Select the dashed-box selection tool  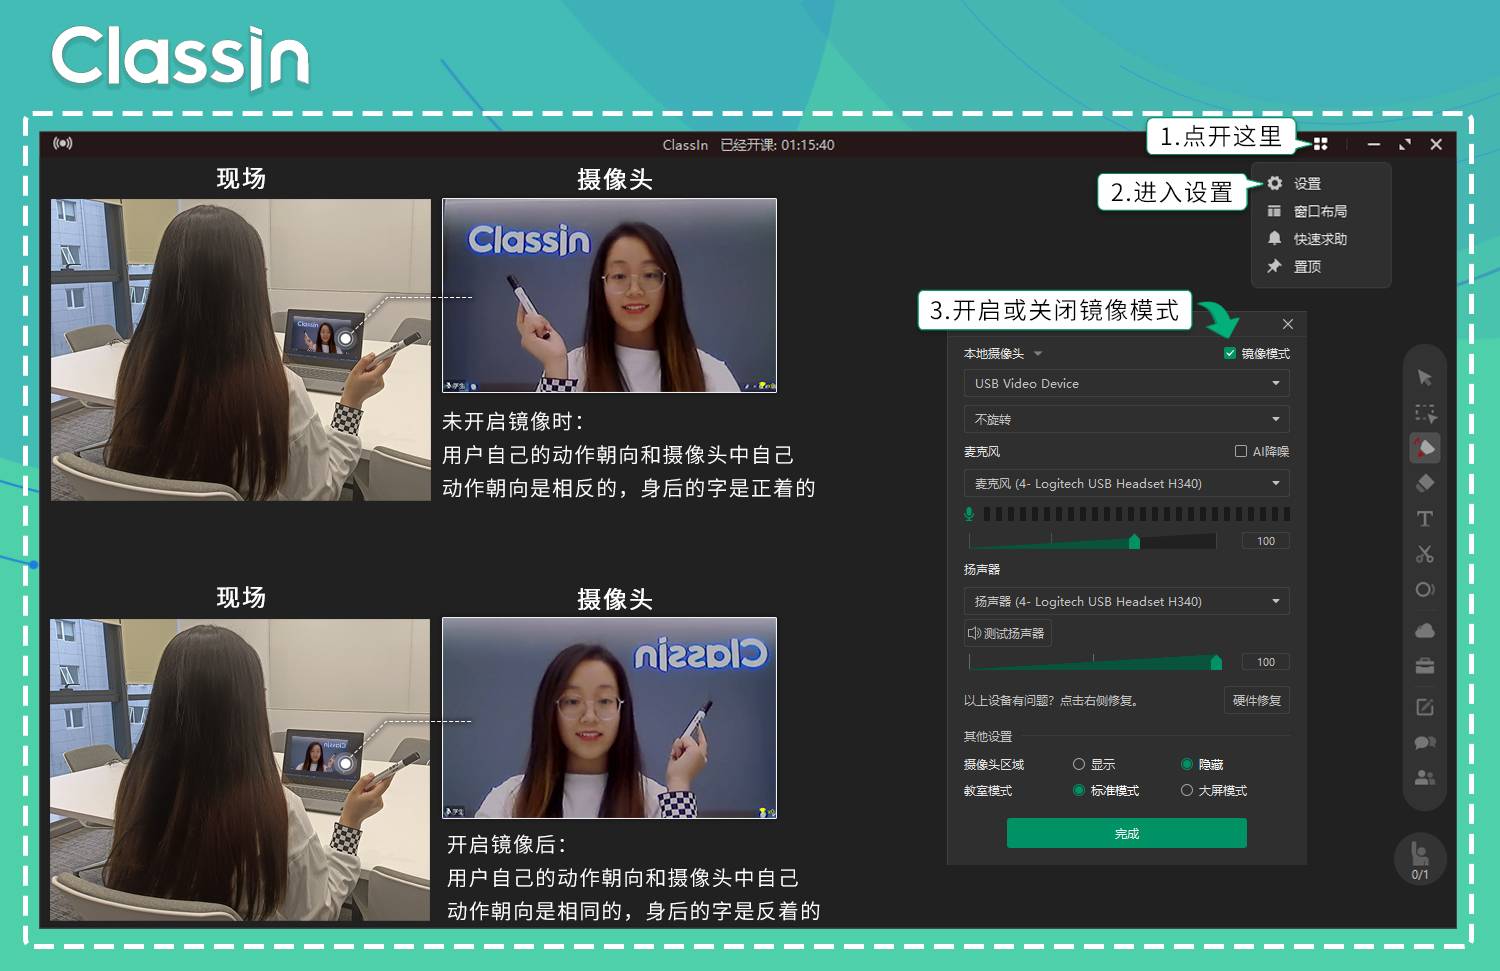1425,413
